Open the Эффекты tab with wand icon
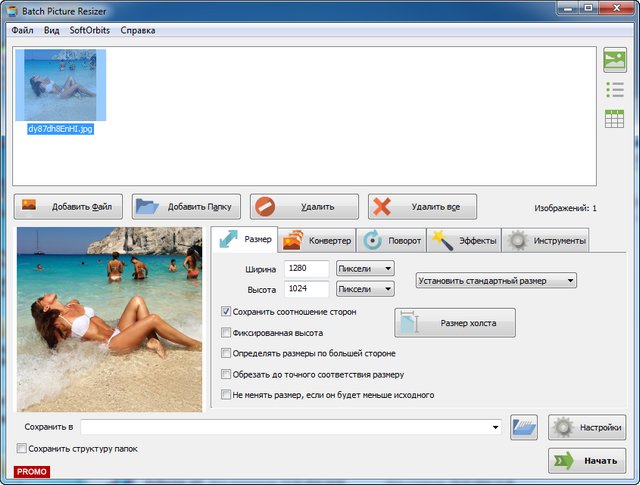Viewport: 640px width, 485px height. pos(463,241)
